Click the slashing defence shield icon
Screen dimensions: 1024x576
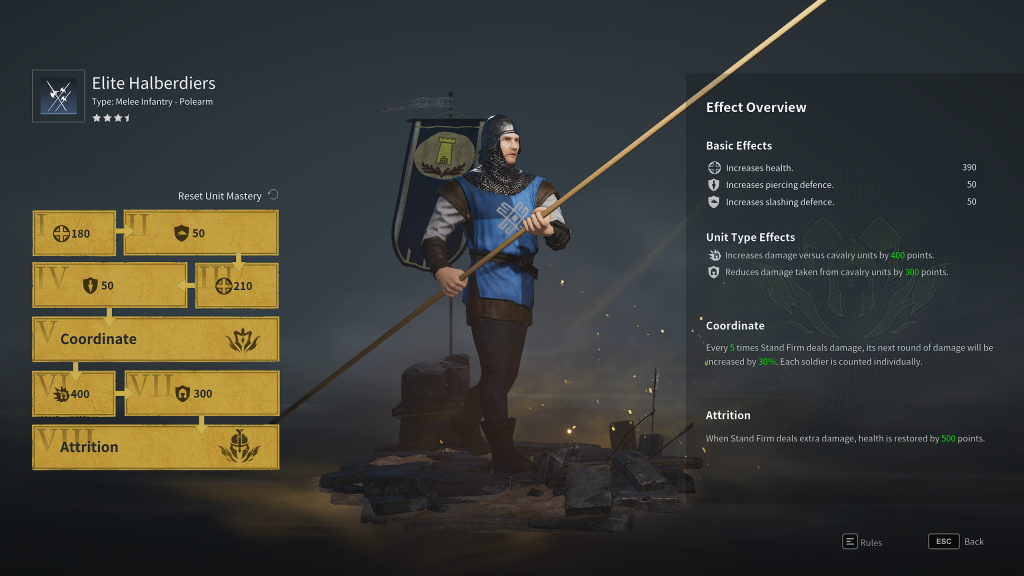pos(714,202)
